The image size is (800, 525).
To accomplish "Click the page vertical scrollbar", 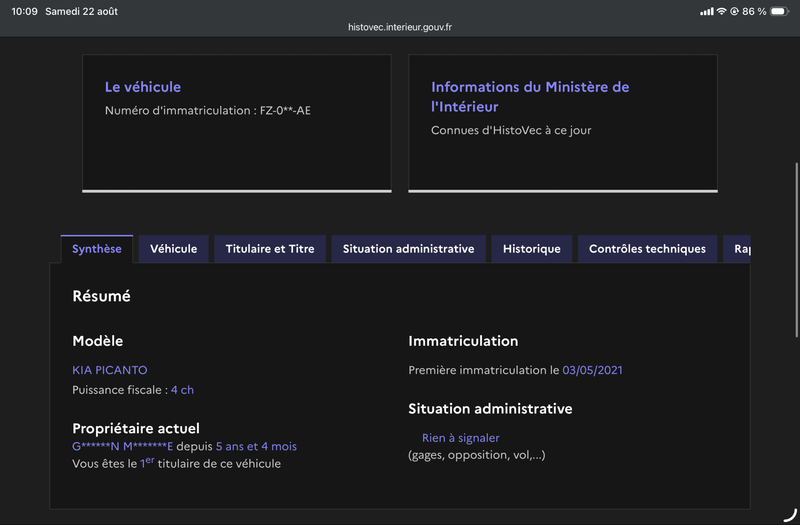I will point(796,250).
